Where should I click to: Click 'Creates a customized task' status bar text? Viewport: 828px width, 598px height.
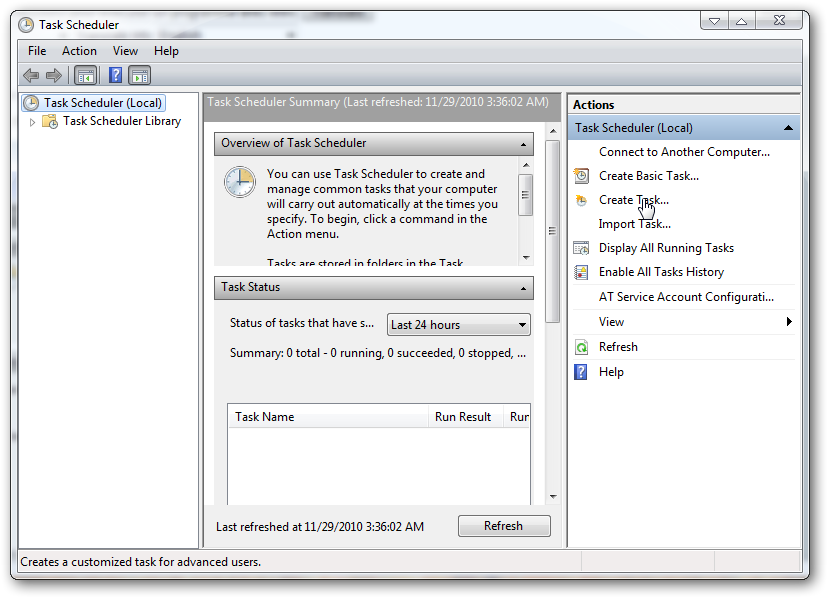[x=140, y=562]
